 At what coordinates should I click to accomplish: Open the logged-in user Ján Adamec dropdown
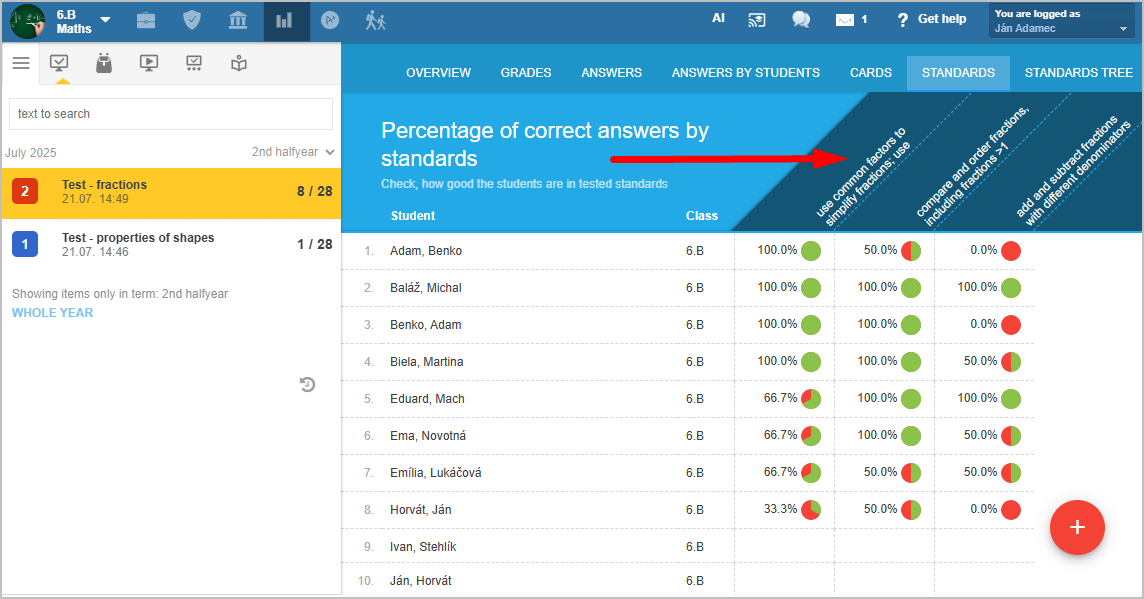1062,21
